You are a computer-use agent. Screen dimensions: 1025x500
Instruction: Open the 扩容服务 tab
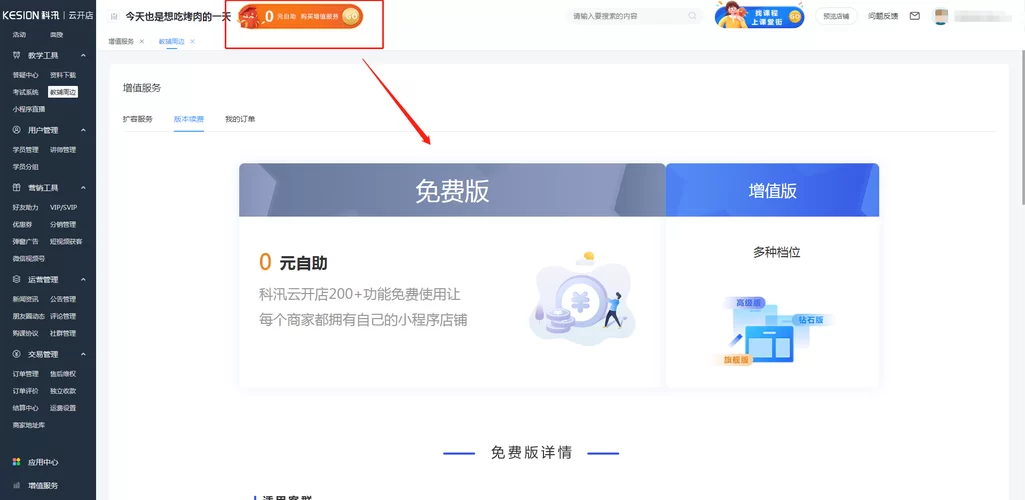[x=138, y=119]
